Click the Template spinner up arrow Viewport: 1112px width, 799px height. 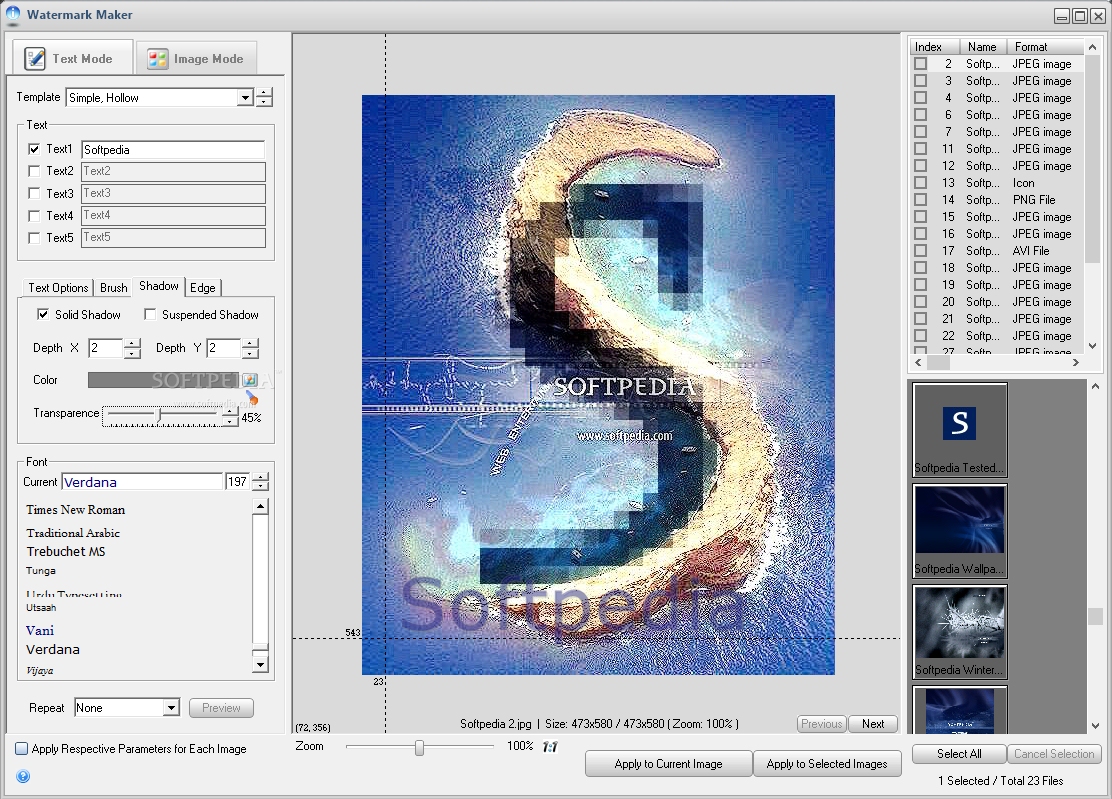coord(264,93)
